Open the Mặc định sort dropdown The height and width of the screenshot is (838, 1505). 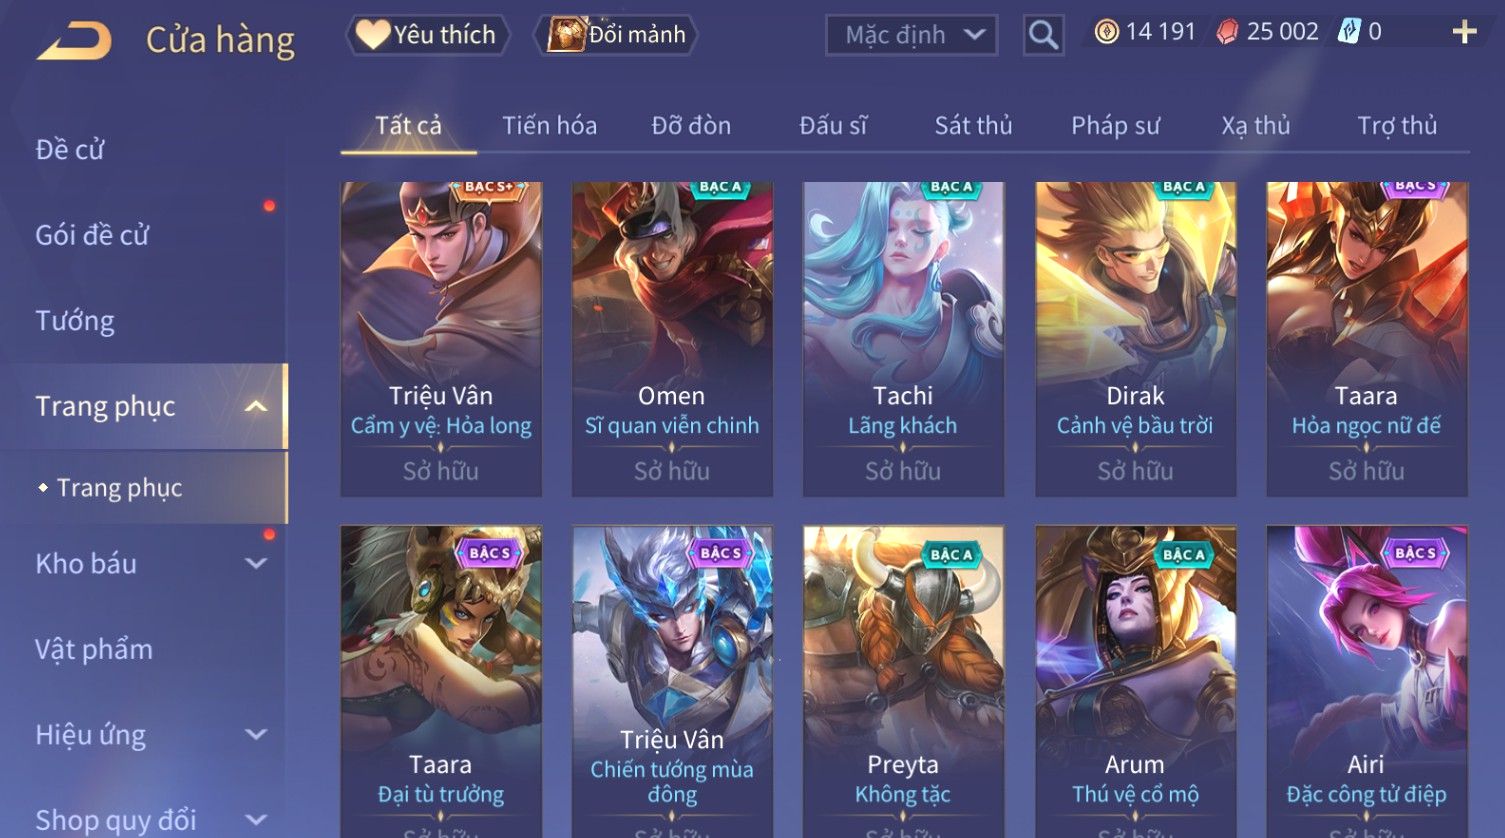[x=911, y=36]
